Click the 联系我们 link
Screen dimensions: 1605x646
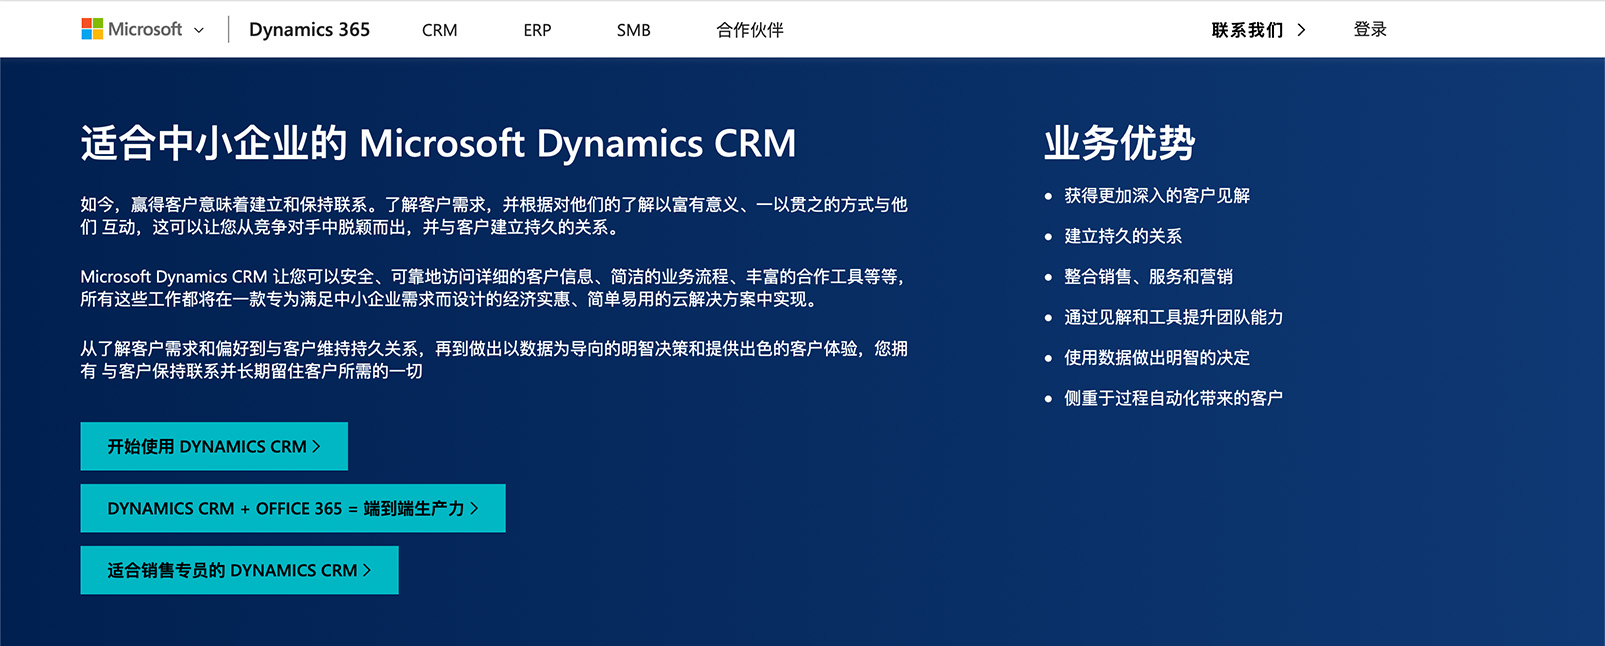coord(1247,30)
